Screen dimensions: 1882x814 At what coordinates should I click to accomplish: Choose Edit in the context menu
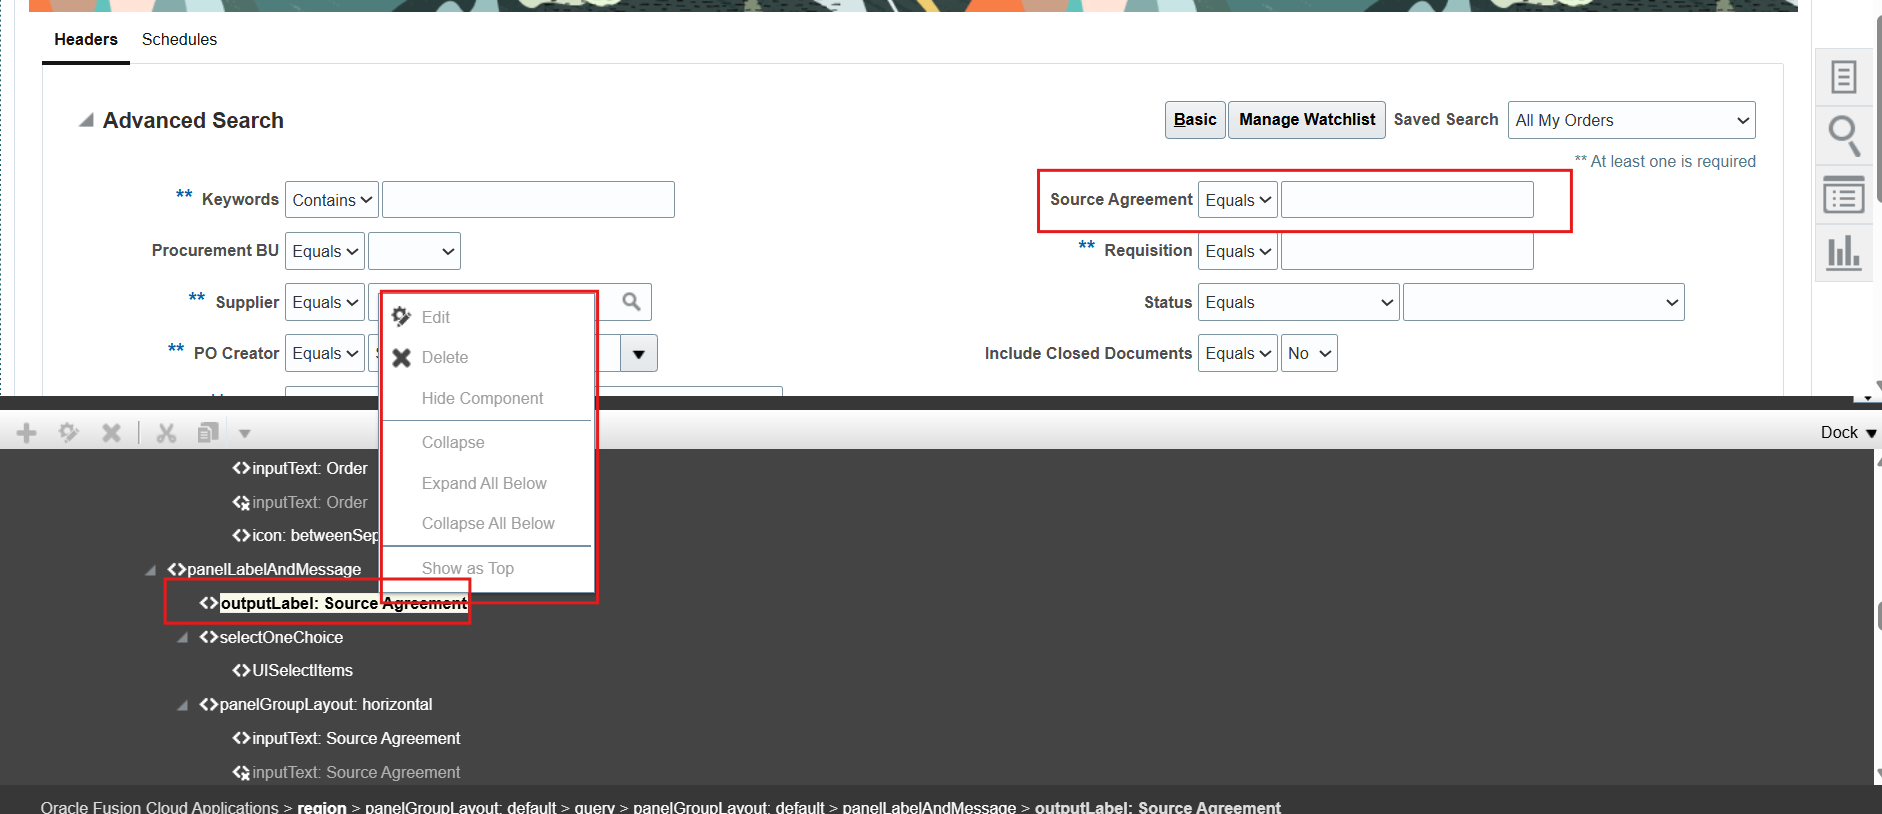pos(436,317)
